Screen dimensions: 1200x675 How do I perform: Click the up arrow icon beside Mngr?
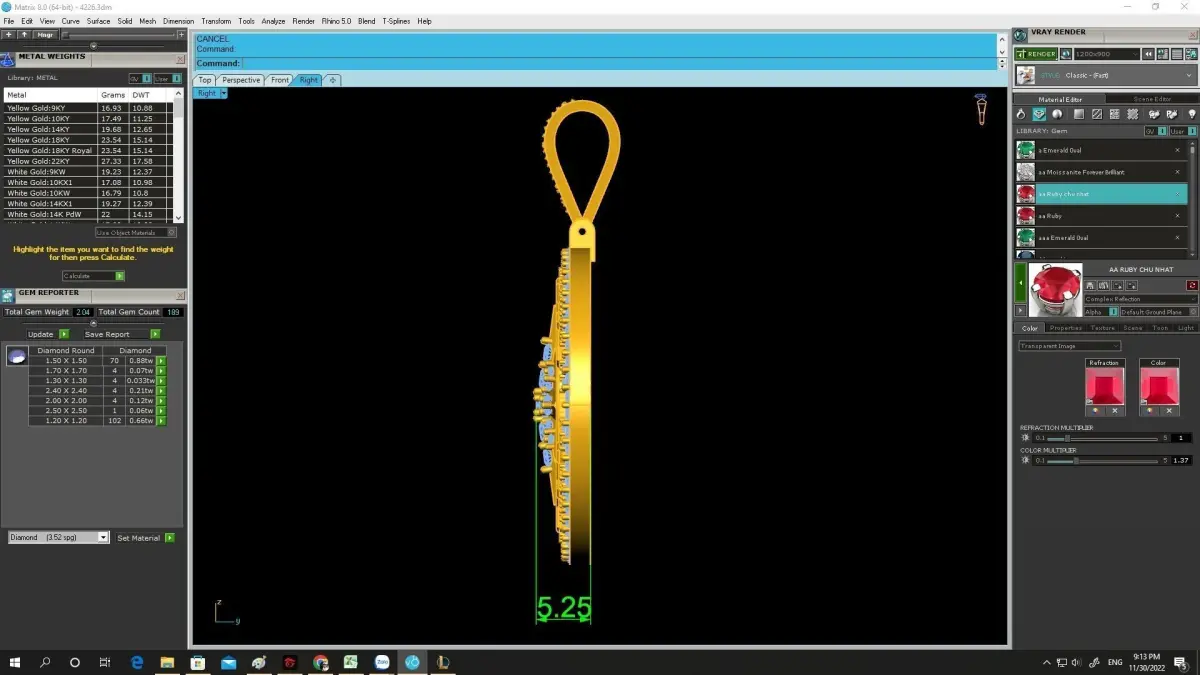point(25,35)
